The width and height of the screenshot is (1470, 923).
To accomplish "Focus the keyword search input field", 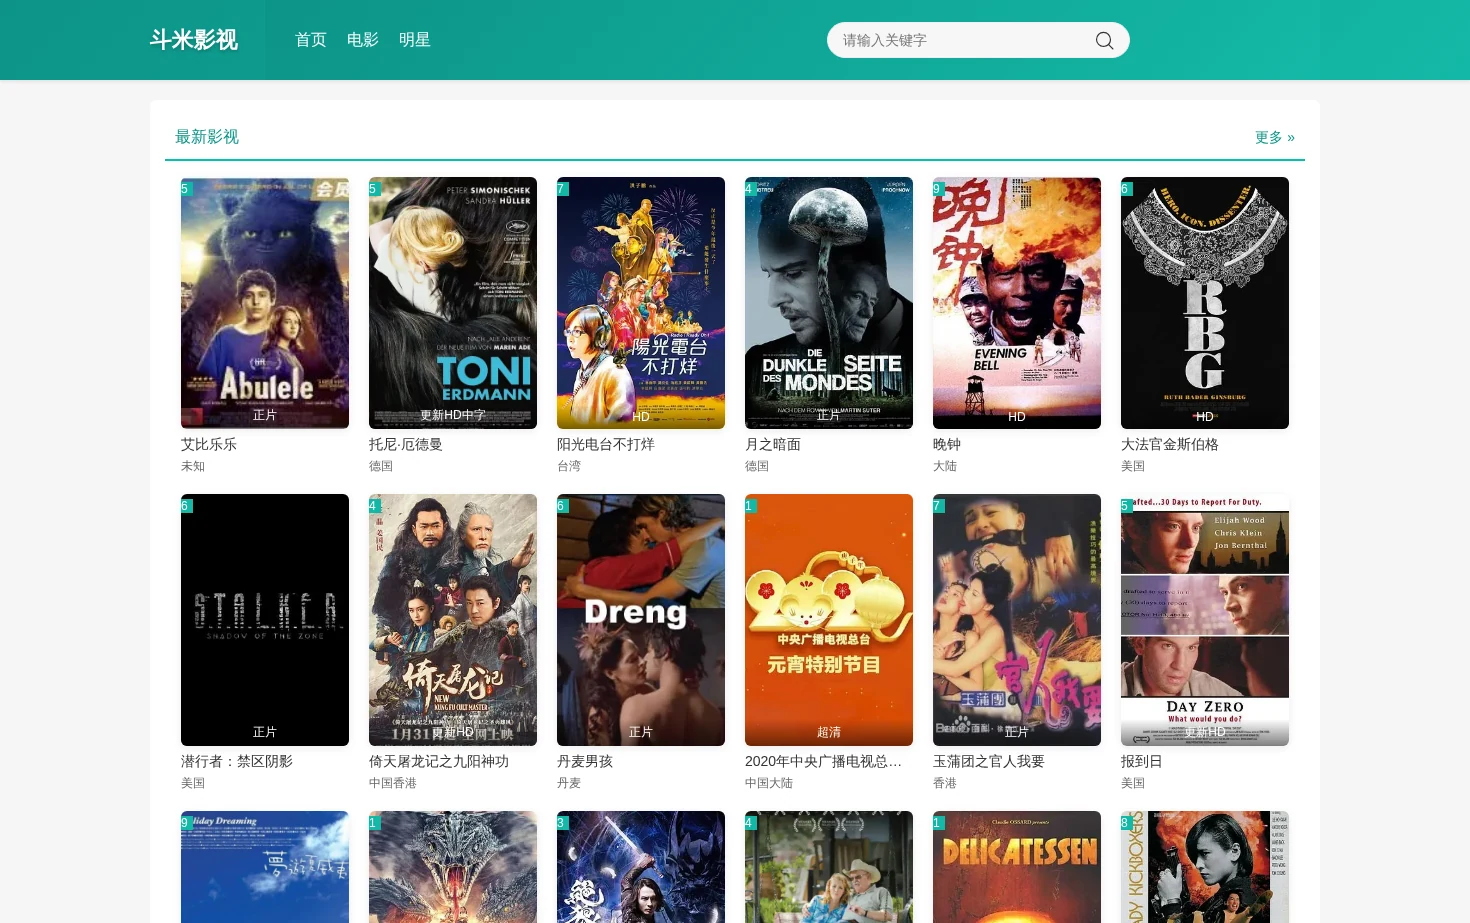I will click(x=960, y=40).
